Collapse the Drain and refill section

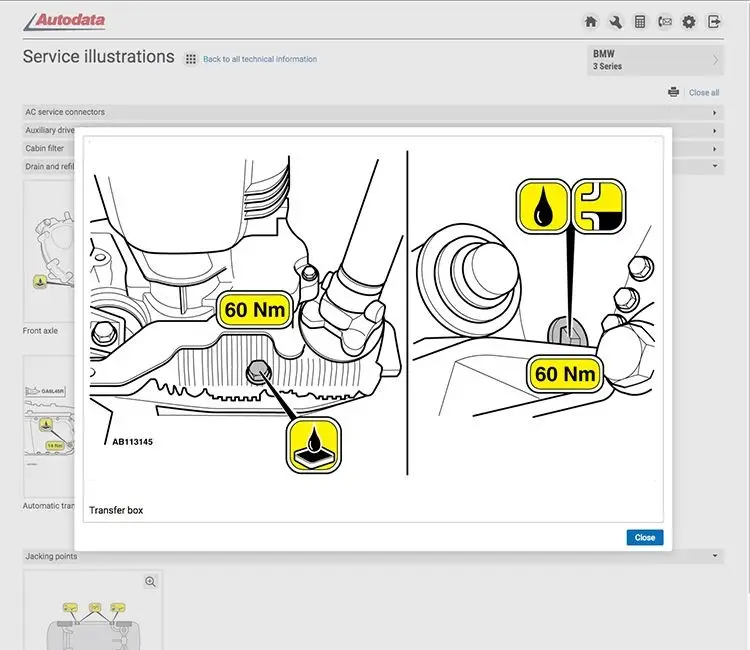[x=714, y=166]
